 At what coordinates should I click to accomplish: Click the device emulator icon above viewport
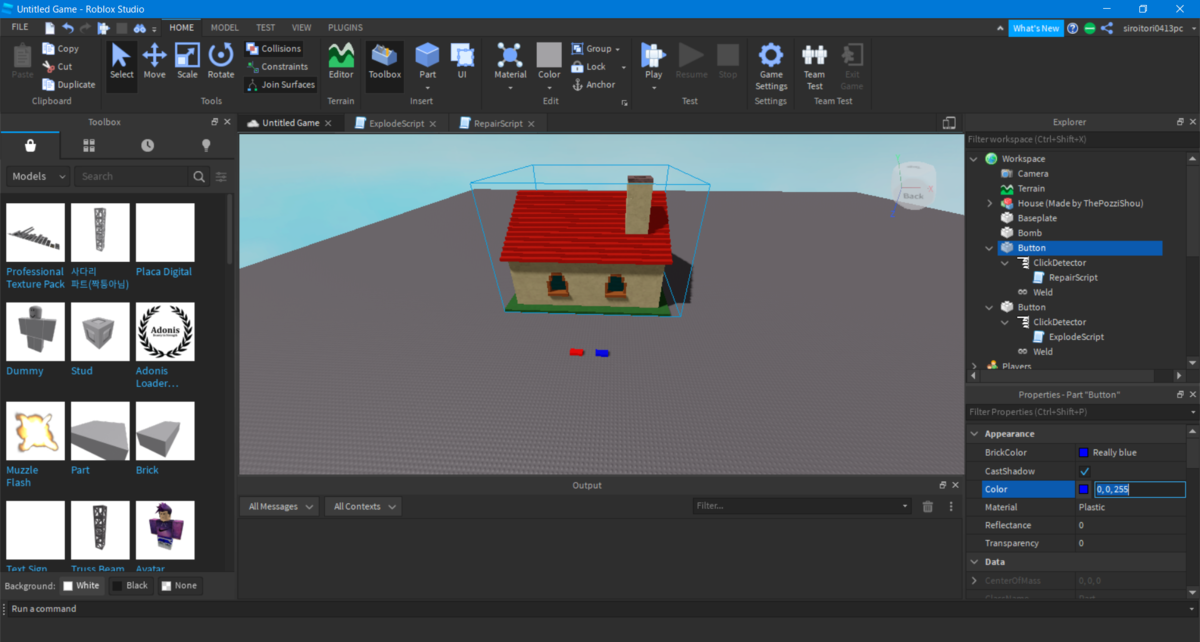click(949, 122)
